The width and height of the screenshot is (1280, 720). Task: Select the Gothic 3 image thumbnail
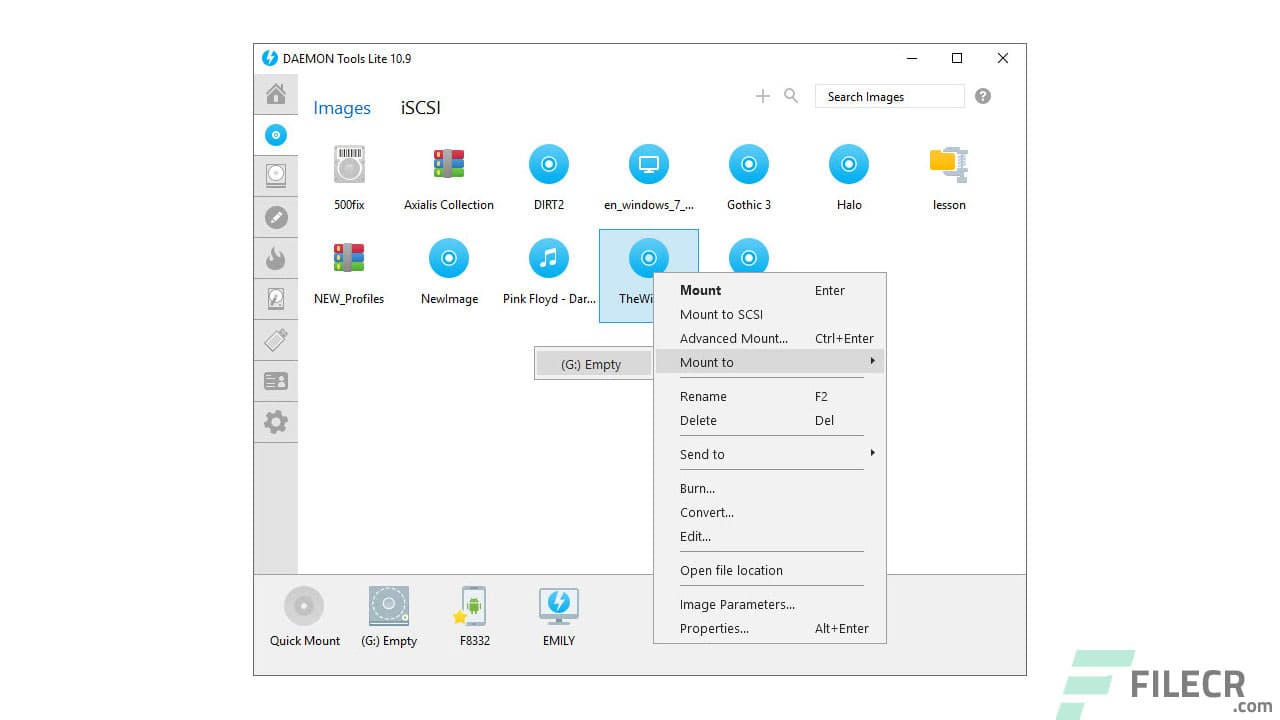click(748, 164)
